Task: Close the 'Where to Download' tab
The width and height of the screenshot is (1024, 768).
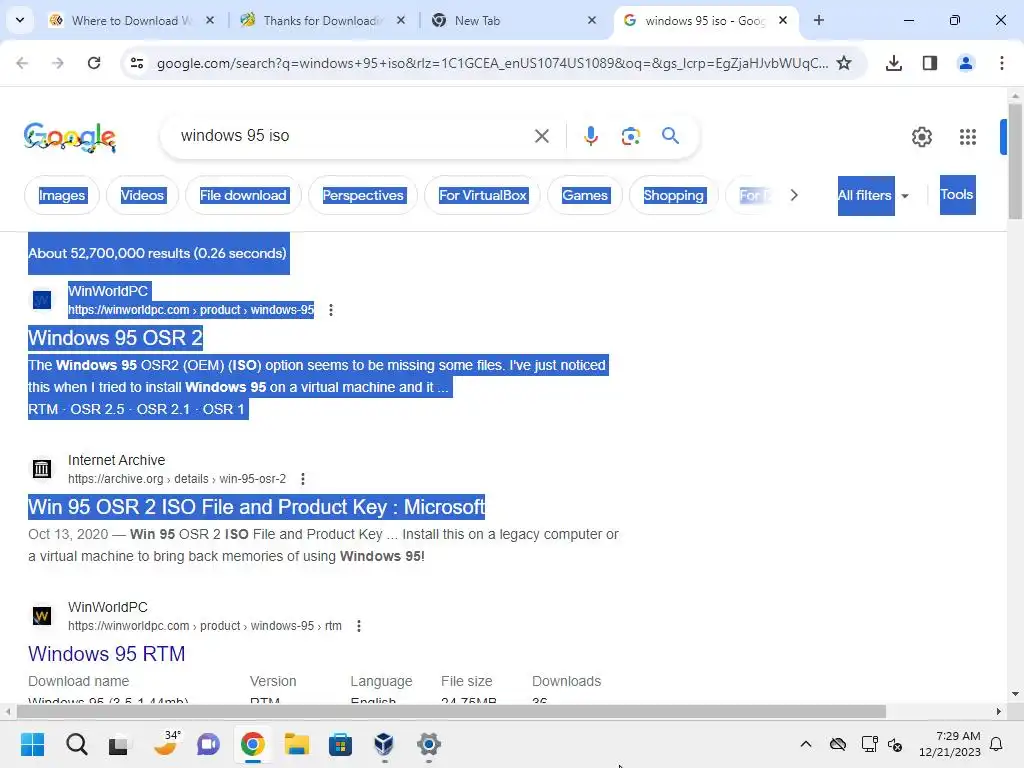Action: 210,20
